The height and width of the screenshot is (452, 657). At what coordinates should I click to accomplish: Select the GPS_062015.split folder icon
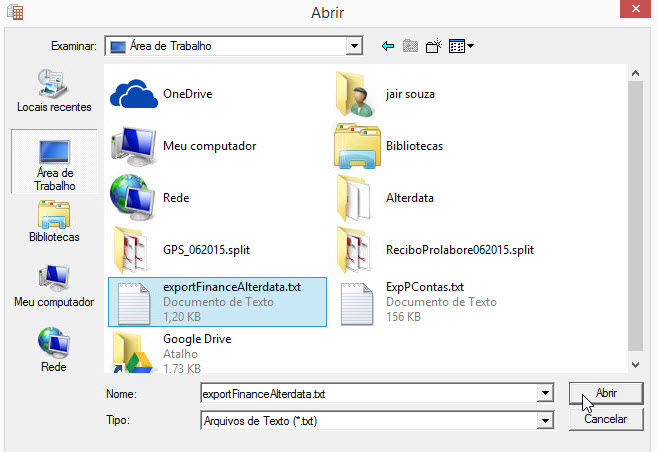coord(131,250)
